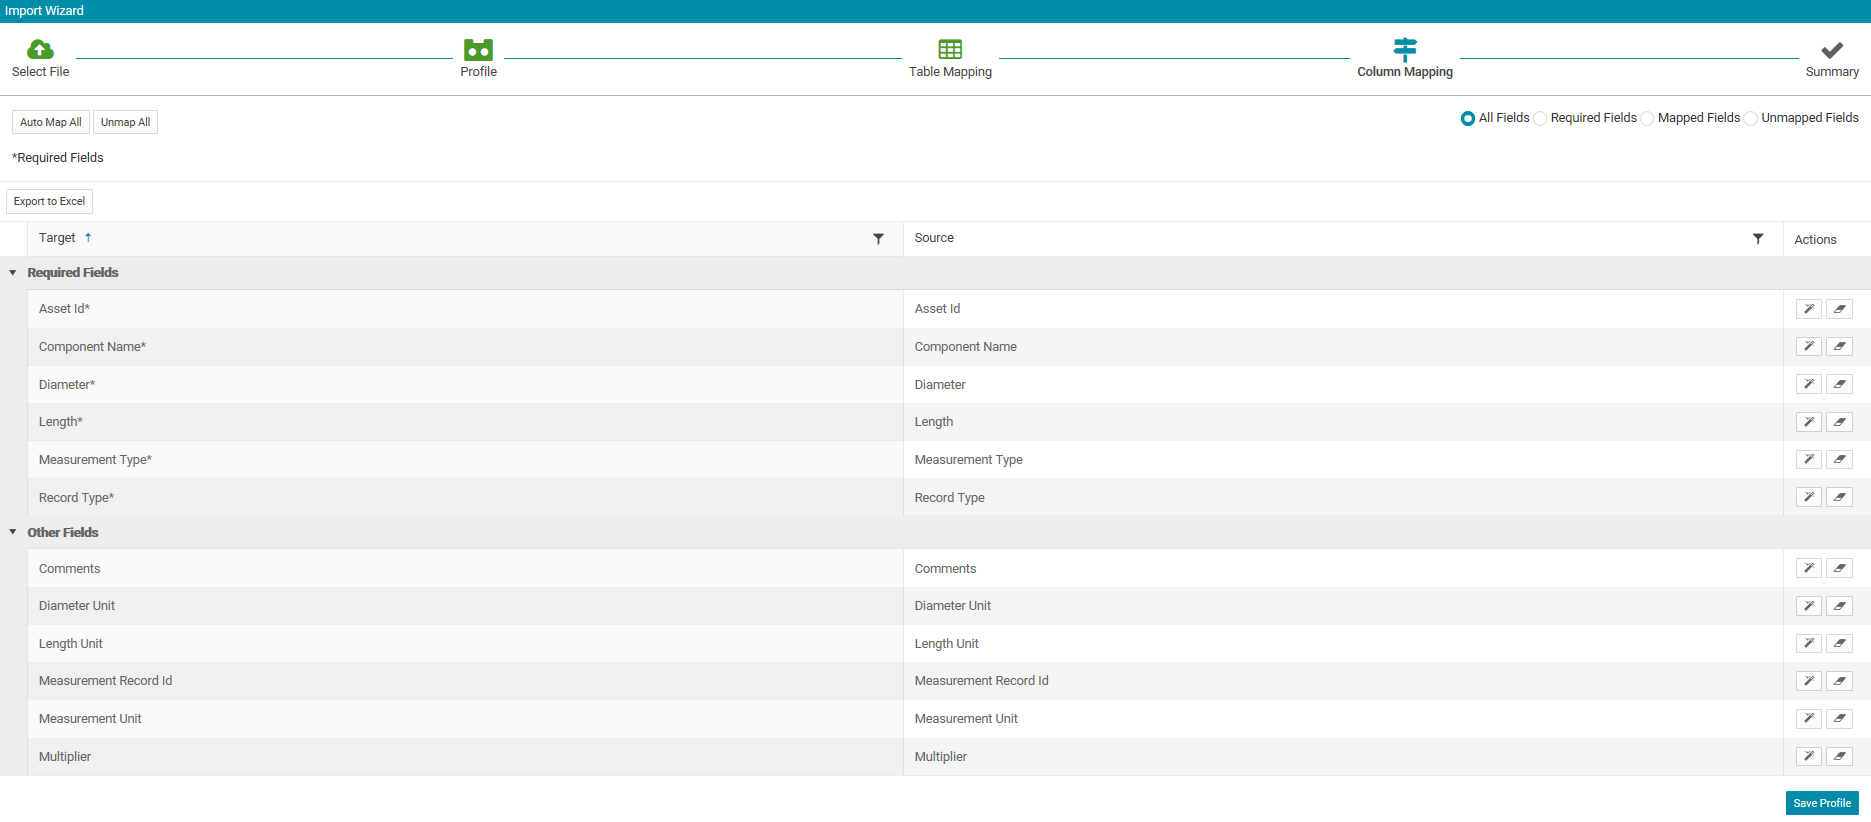Go to the Table Mapping step
The image size is (1871, 822).
[950, 58]
